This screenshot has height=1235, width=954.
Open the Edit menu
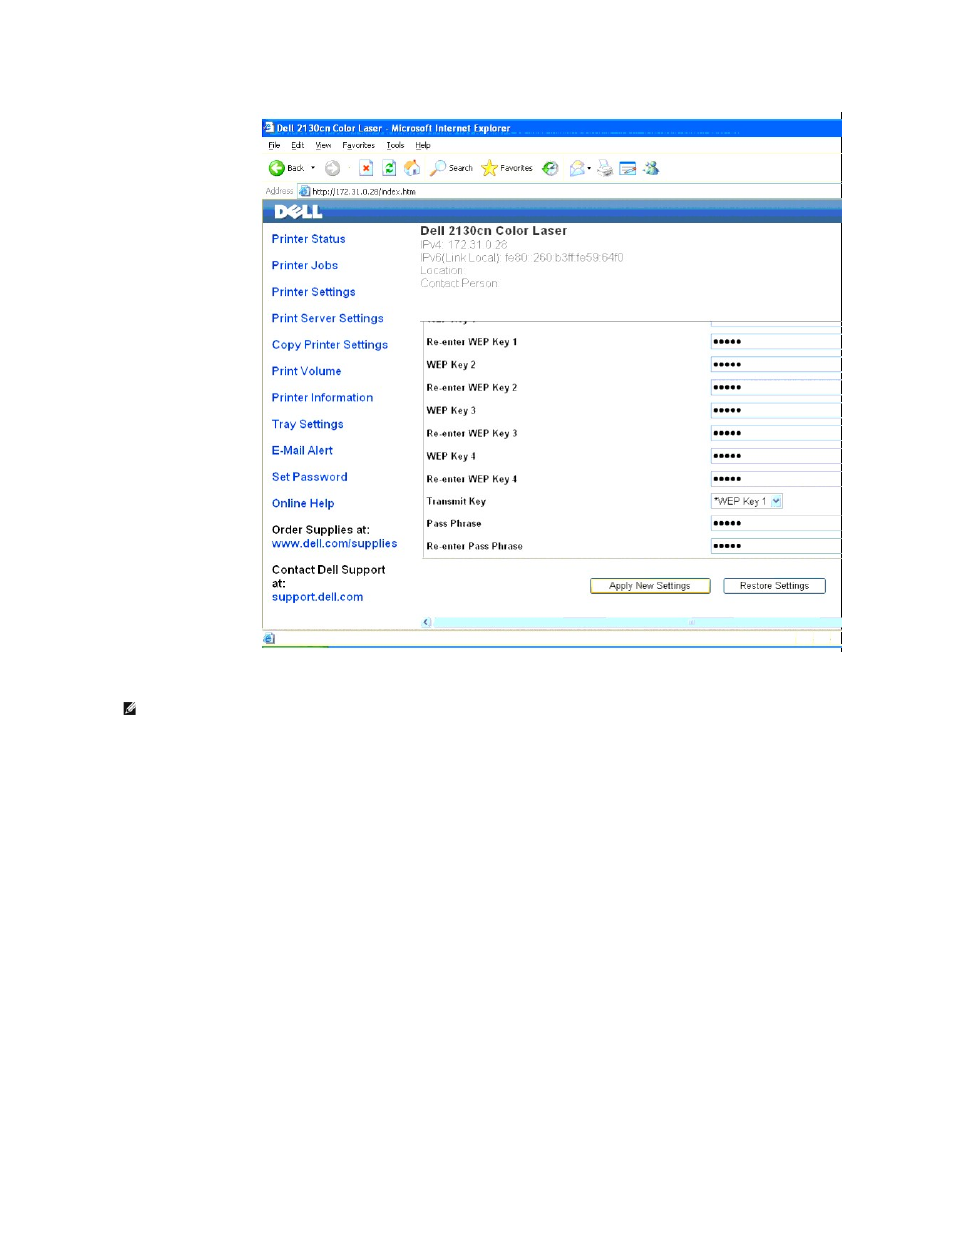(x=298, y=145)
